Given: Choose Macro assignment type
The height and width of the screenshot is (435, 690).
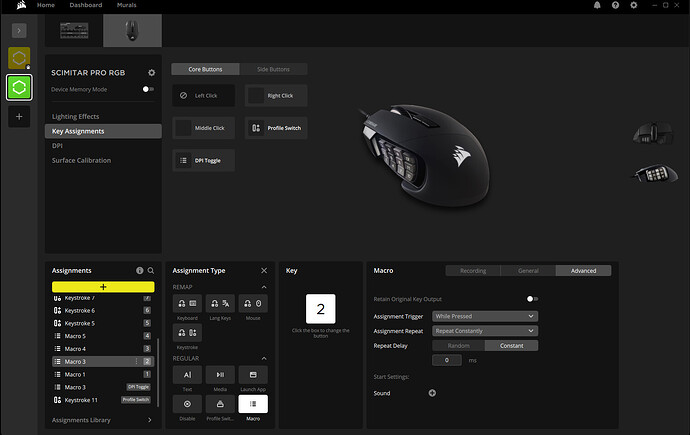Looking at the screenshot, I should click(253, 404).
